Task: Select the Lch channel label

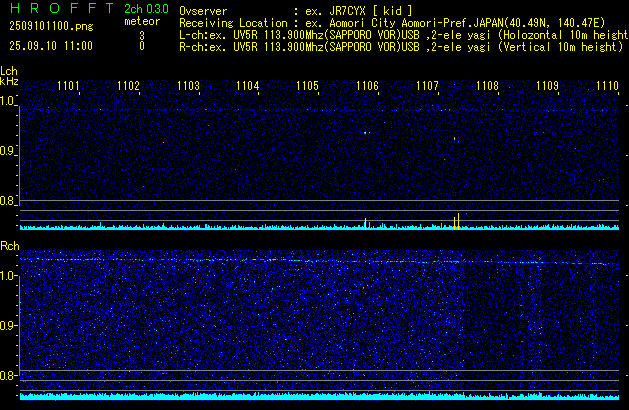Action: point(9,71)
